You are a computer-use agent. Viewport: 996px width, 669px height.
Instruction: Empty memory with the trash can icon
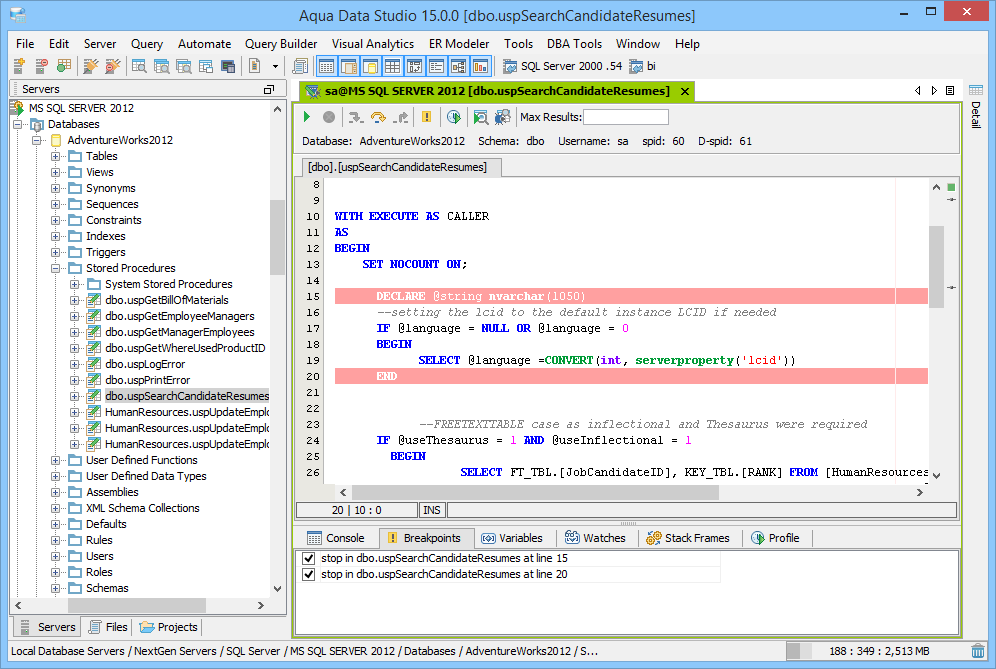pyautogui.click(x=978, y=651)
